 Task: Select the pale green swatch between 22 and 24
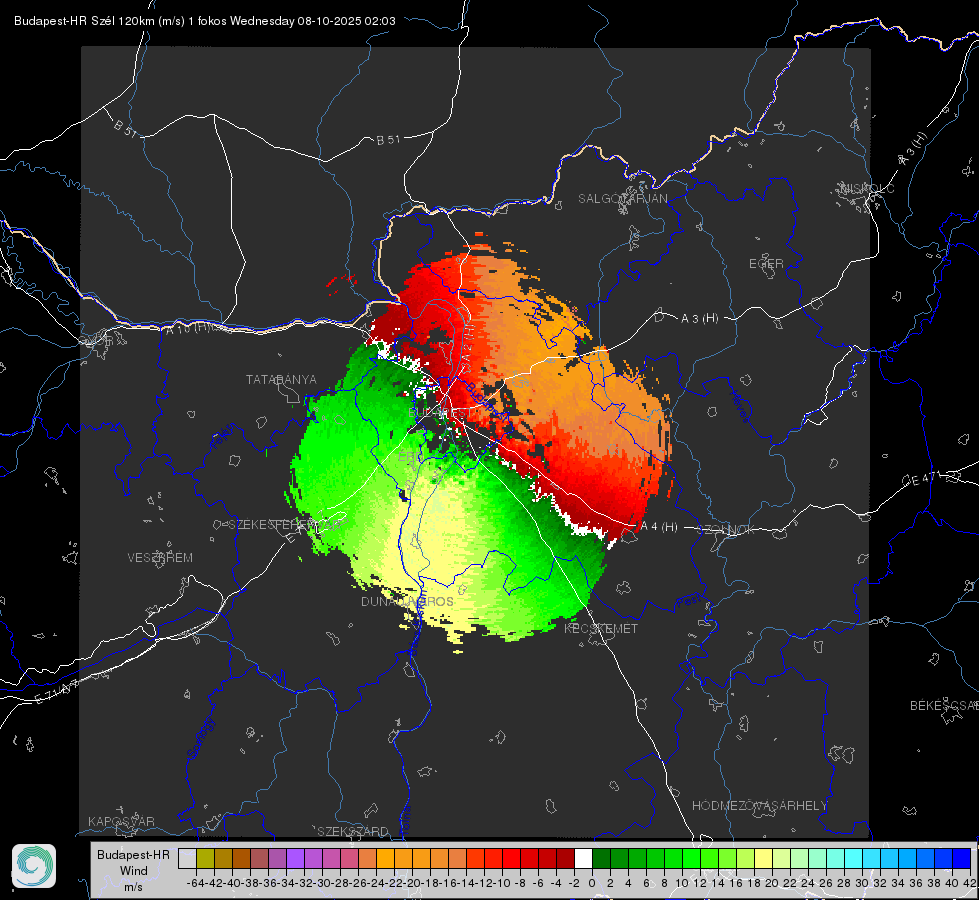click(799, 858)
